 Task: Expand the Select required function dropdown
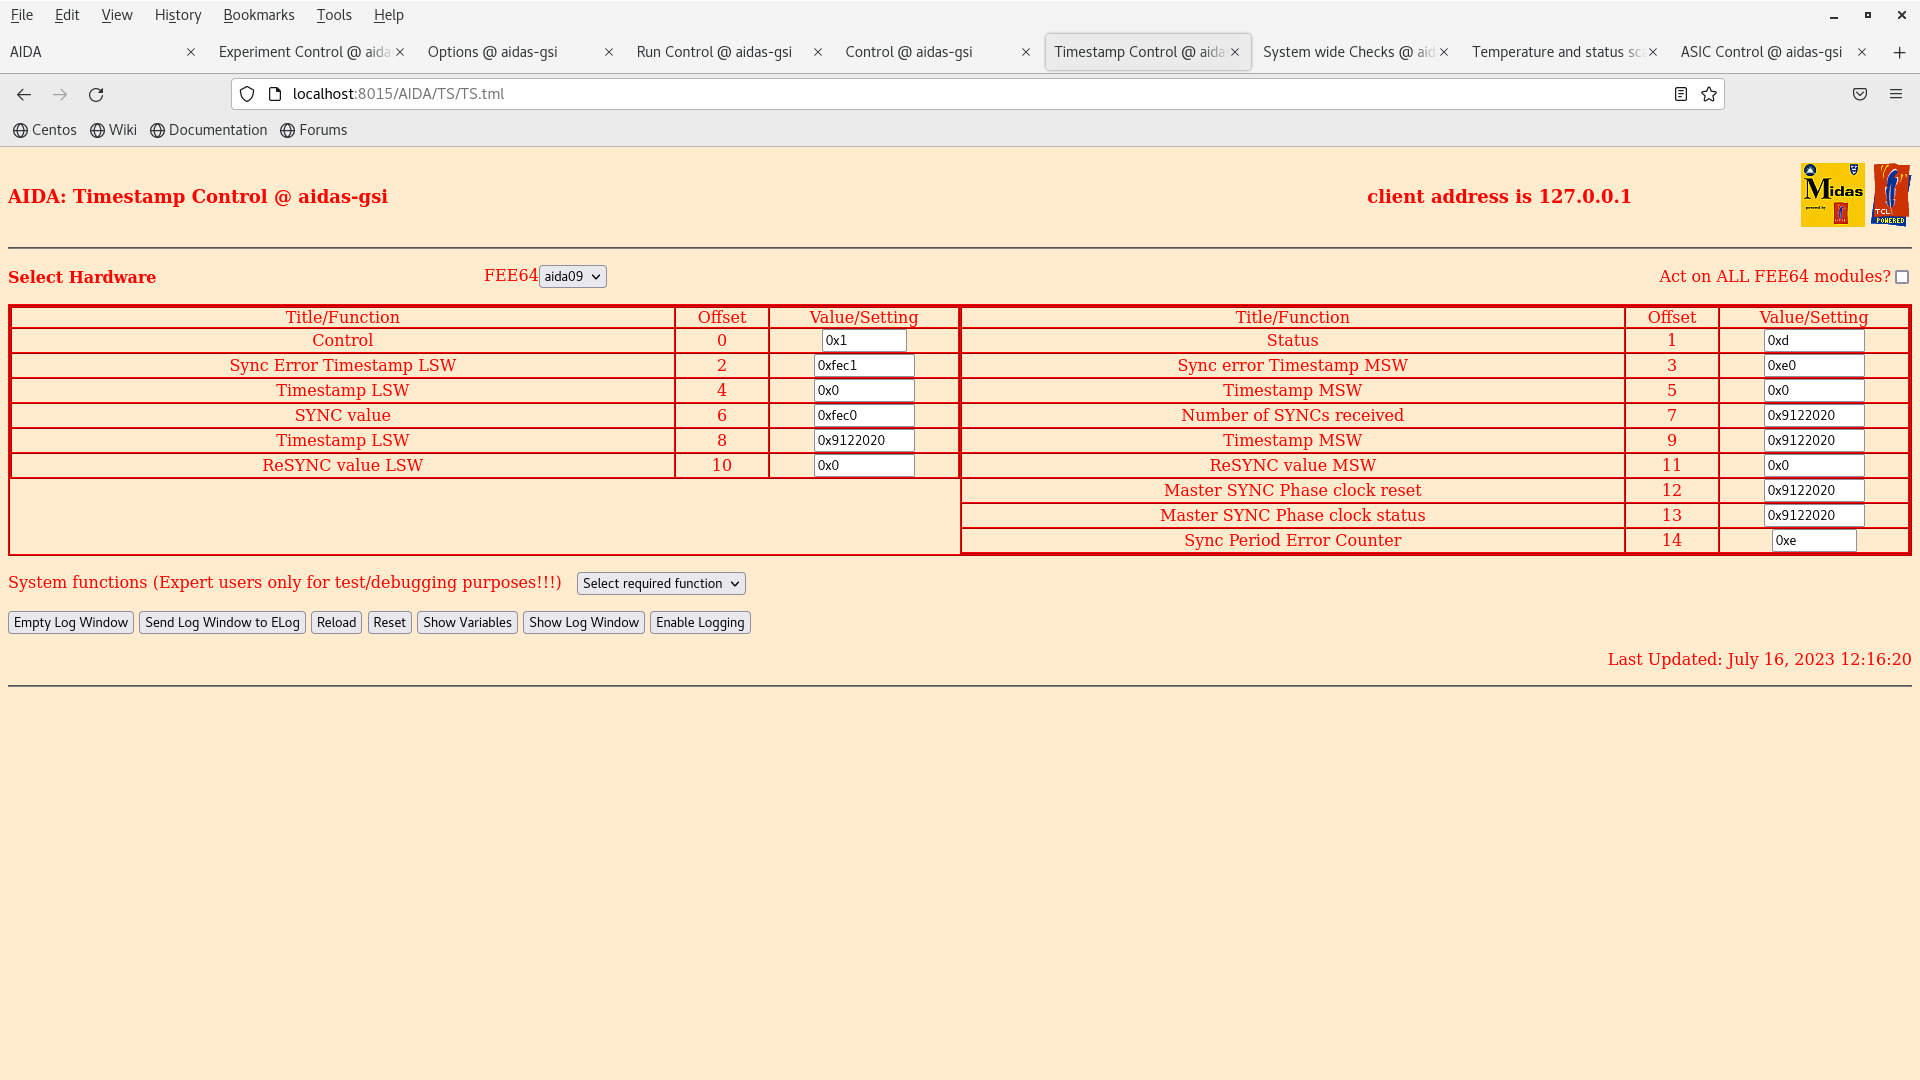(661, 583)
